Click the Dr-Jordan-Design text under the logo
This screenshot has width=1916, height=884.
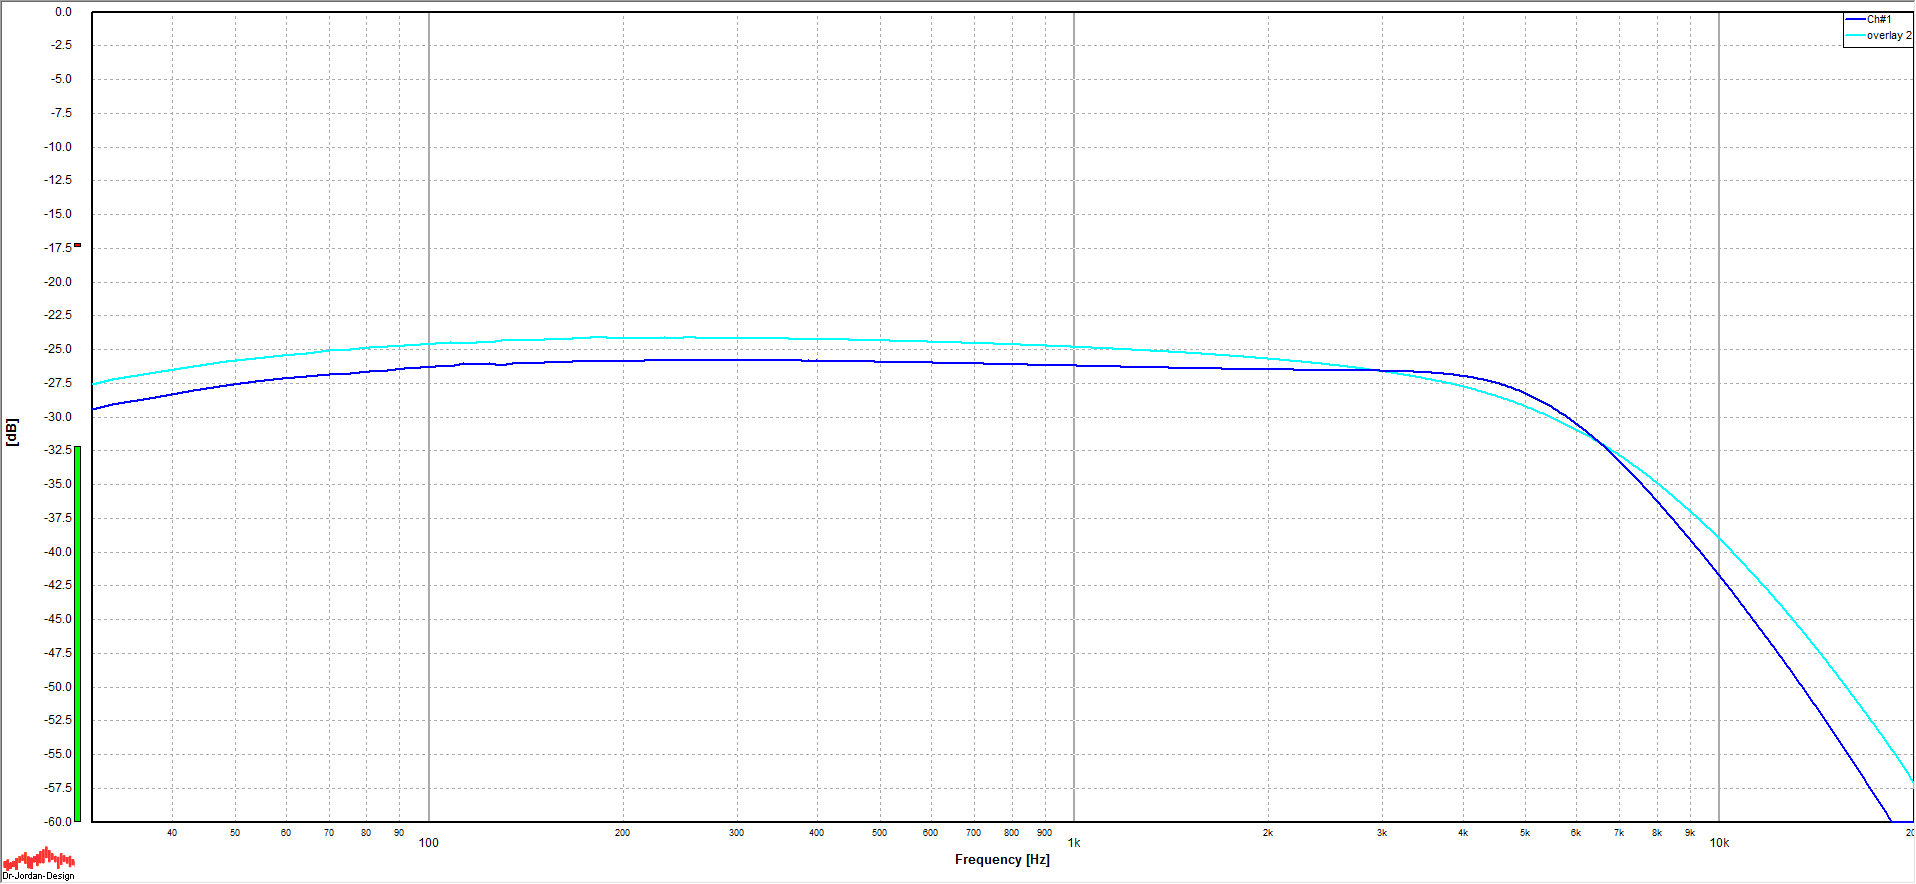click(x=38, y=876)
